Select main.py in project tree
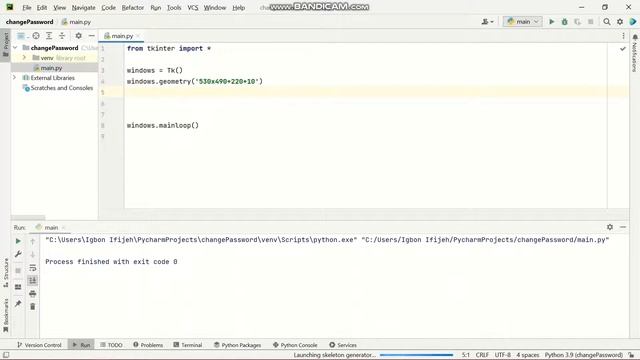The width and height of the screenshot is (640, 360). point(51,68)
